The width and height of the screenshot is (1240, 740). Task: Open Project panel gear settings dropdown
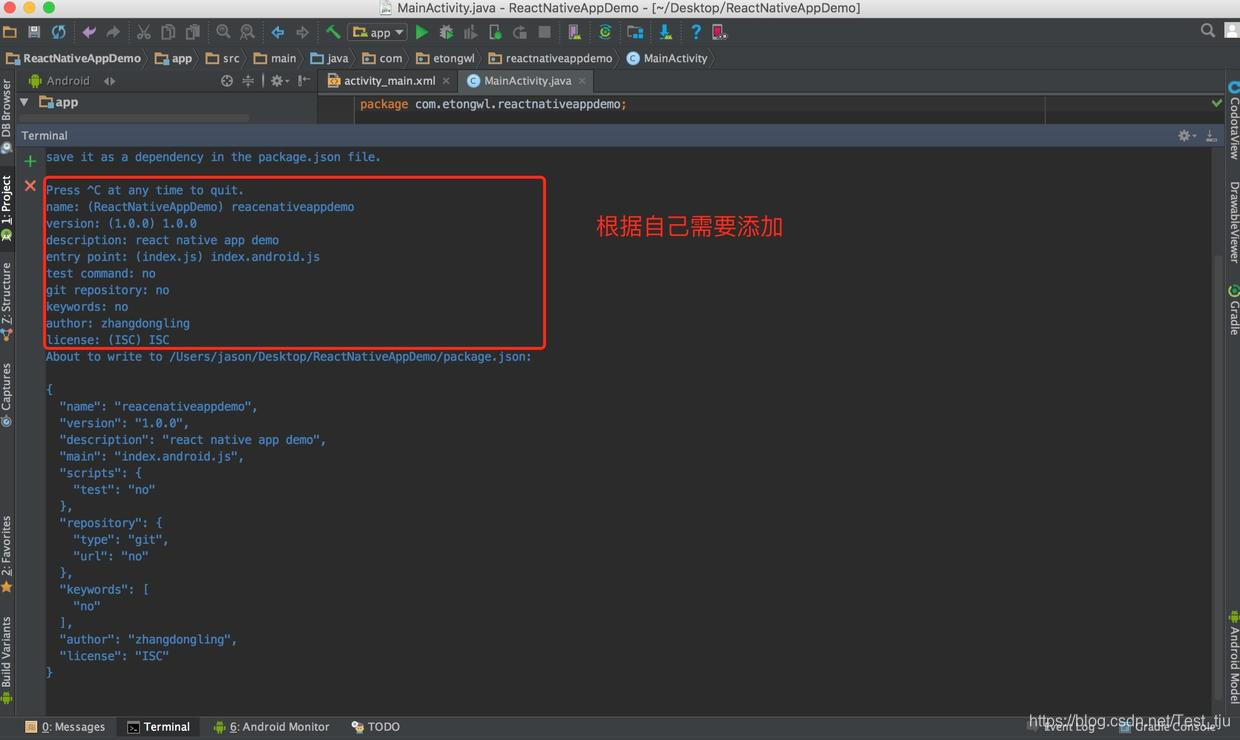point(279,81)
